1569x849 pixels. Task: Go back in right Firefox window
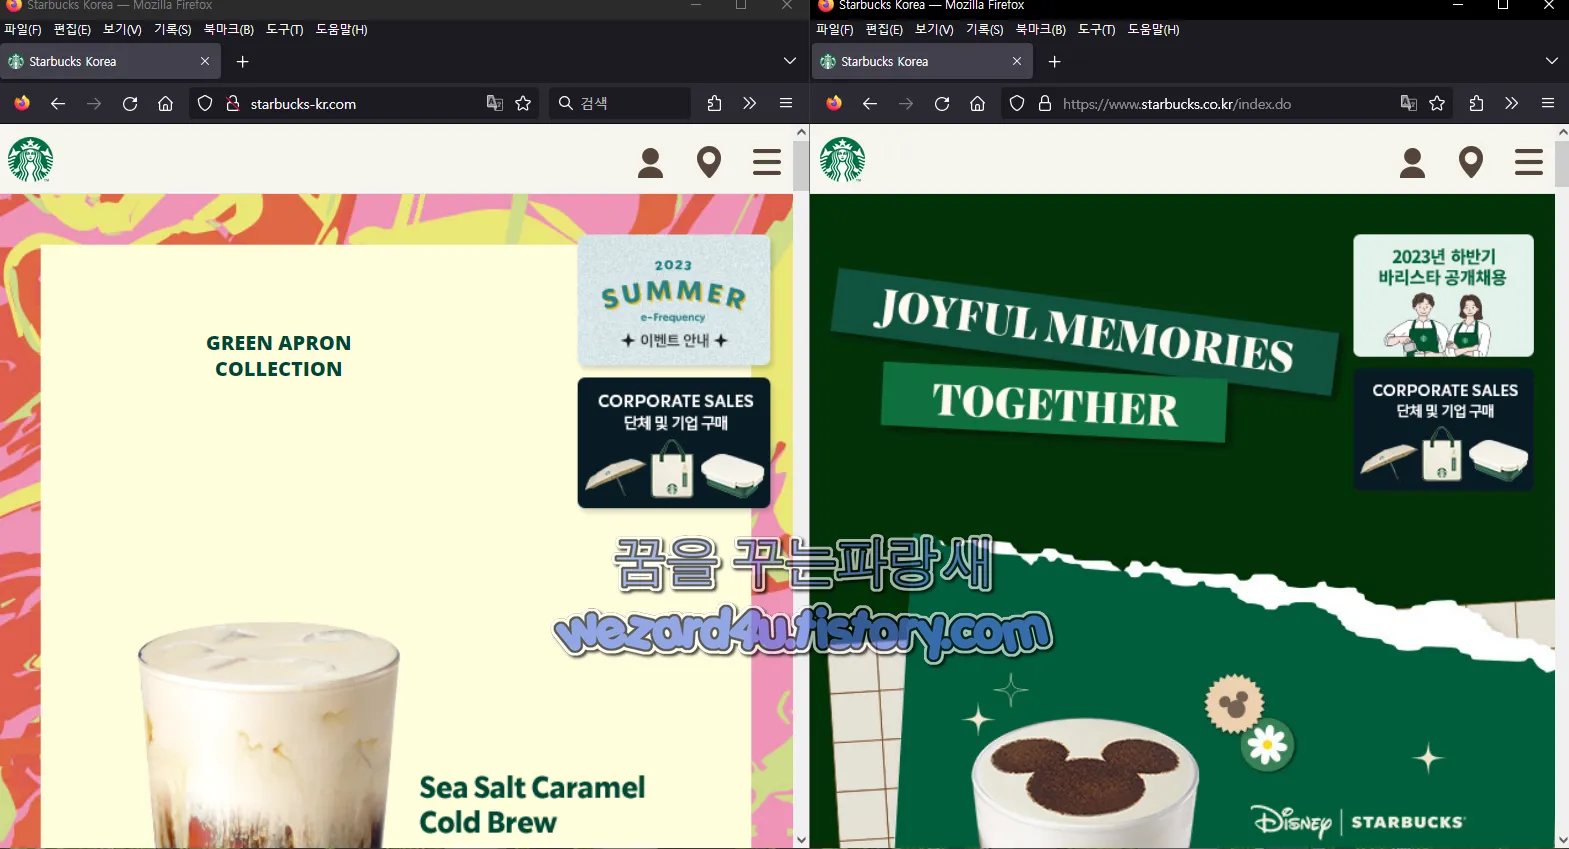coord(870,103)
